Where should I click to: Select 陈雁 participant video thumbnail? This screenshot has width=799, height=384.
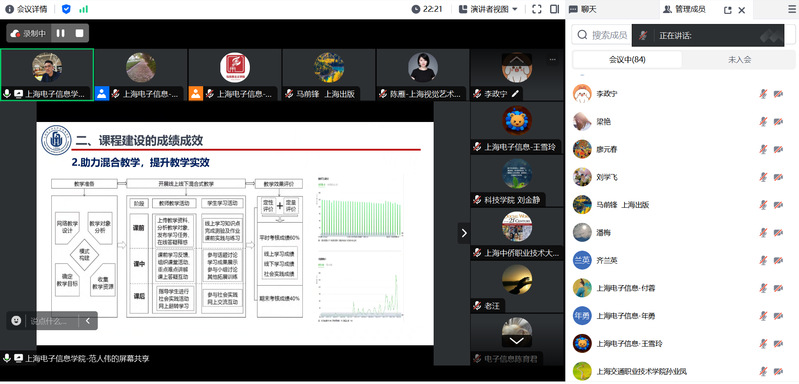pos(423,74)
